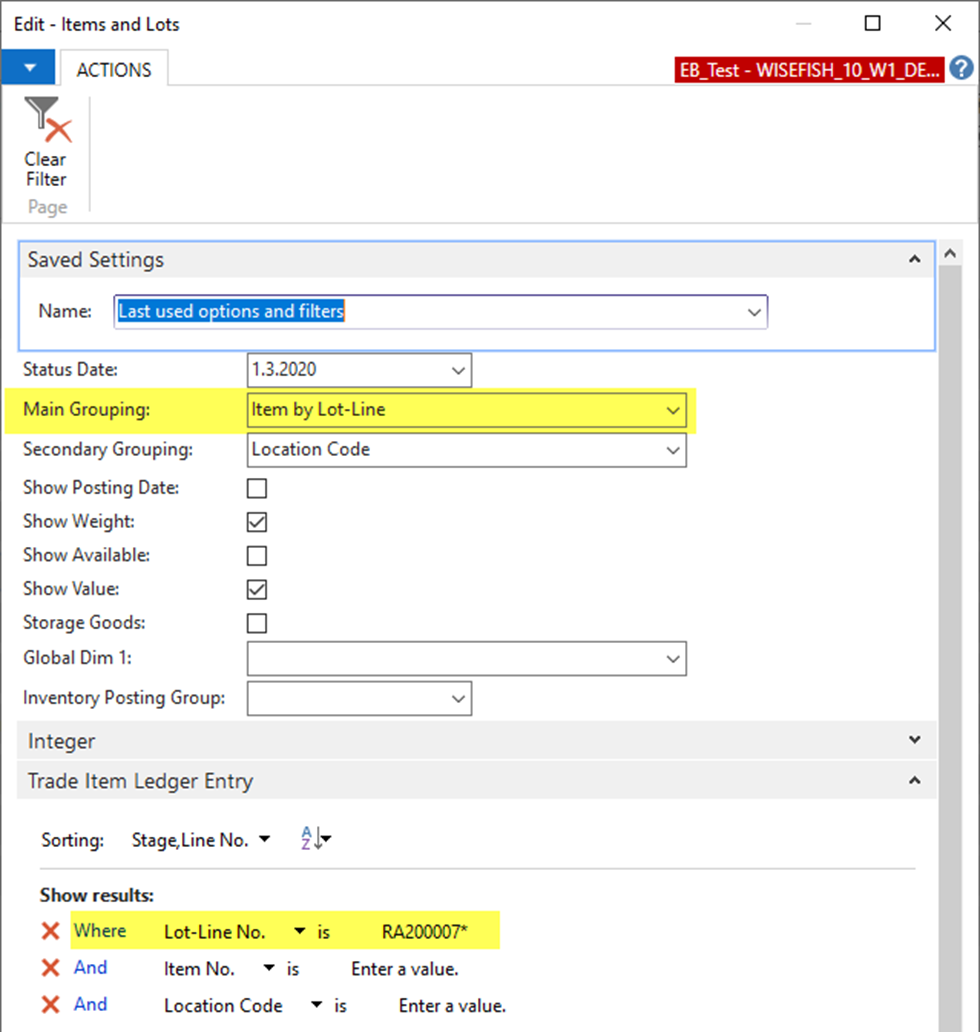980x1032 pixels.
Task: Delete the Item No. filter row
Action: click(50, 968)
